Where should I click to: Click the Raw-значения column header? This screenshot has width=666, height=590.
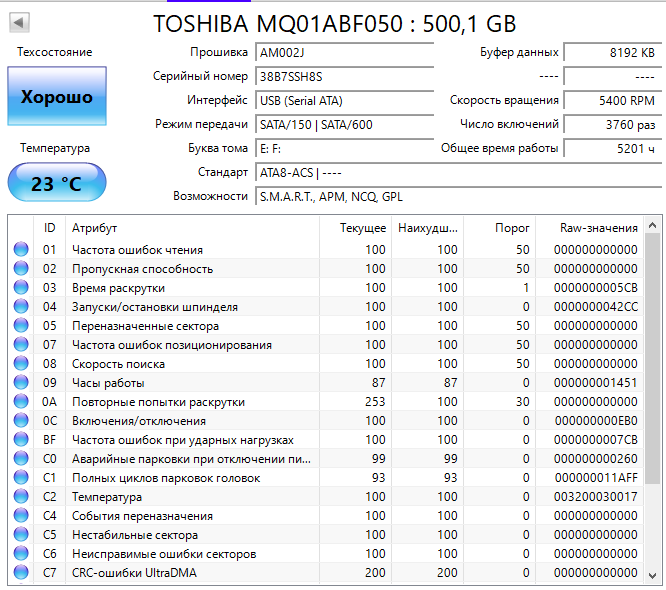tap(600, 228)
